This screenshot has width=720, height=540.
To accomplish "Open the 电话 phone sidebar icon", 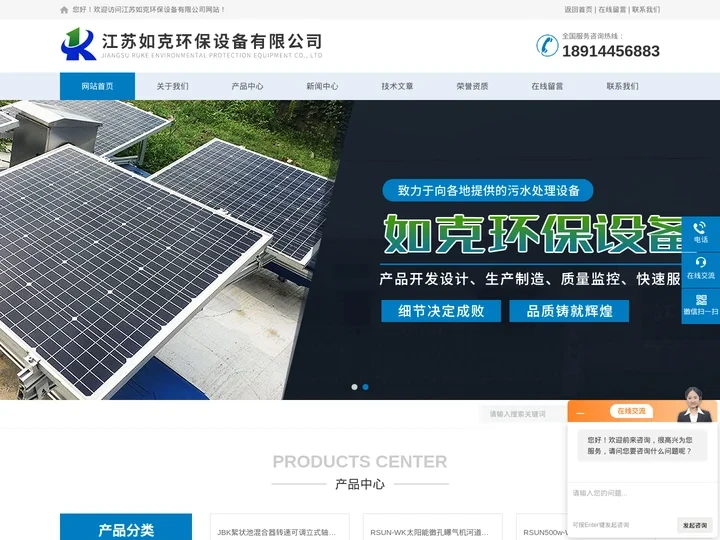I will [x=700, y=233].
